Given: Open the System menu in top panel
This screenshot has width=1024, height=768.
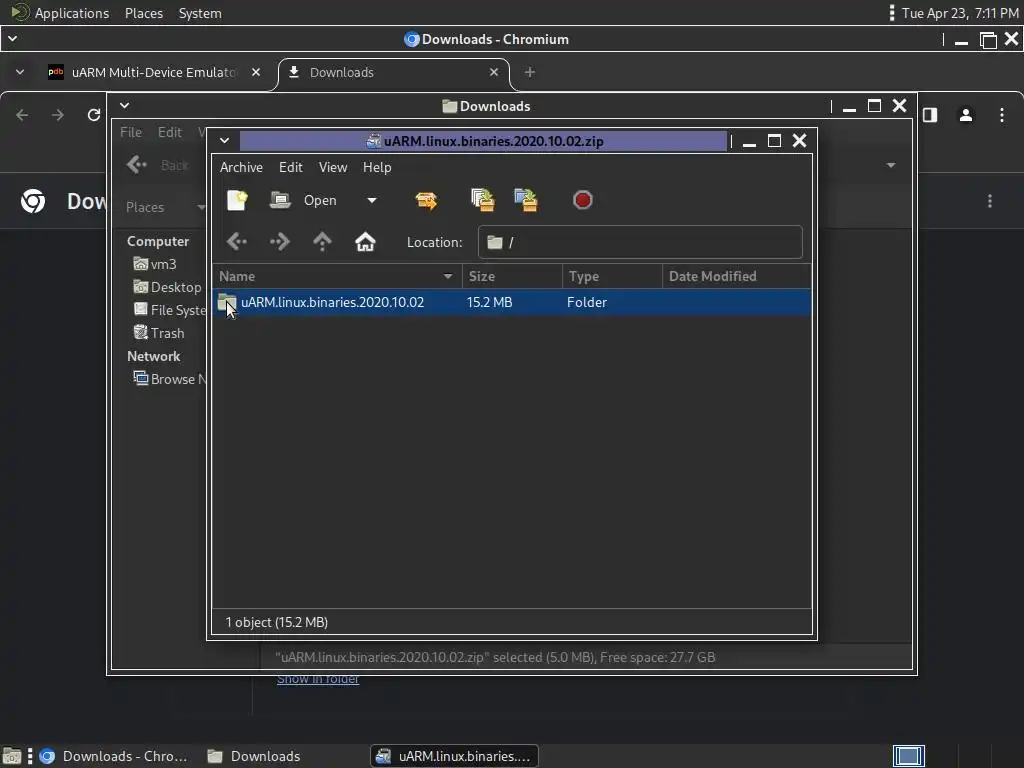Looking at the screenshot, I should pyautogui.click(x=200, y=13).
